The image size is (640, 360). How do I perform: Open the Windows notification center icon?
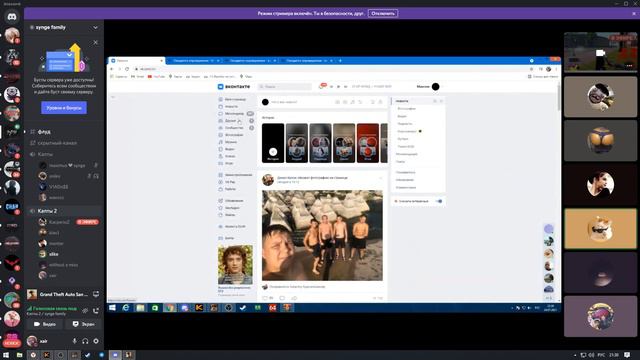627,355
